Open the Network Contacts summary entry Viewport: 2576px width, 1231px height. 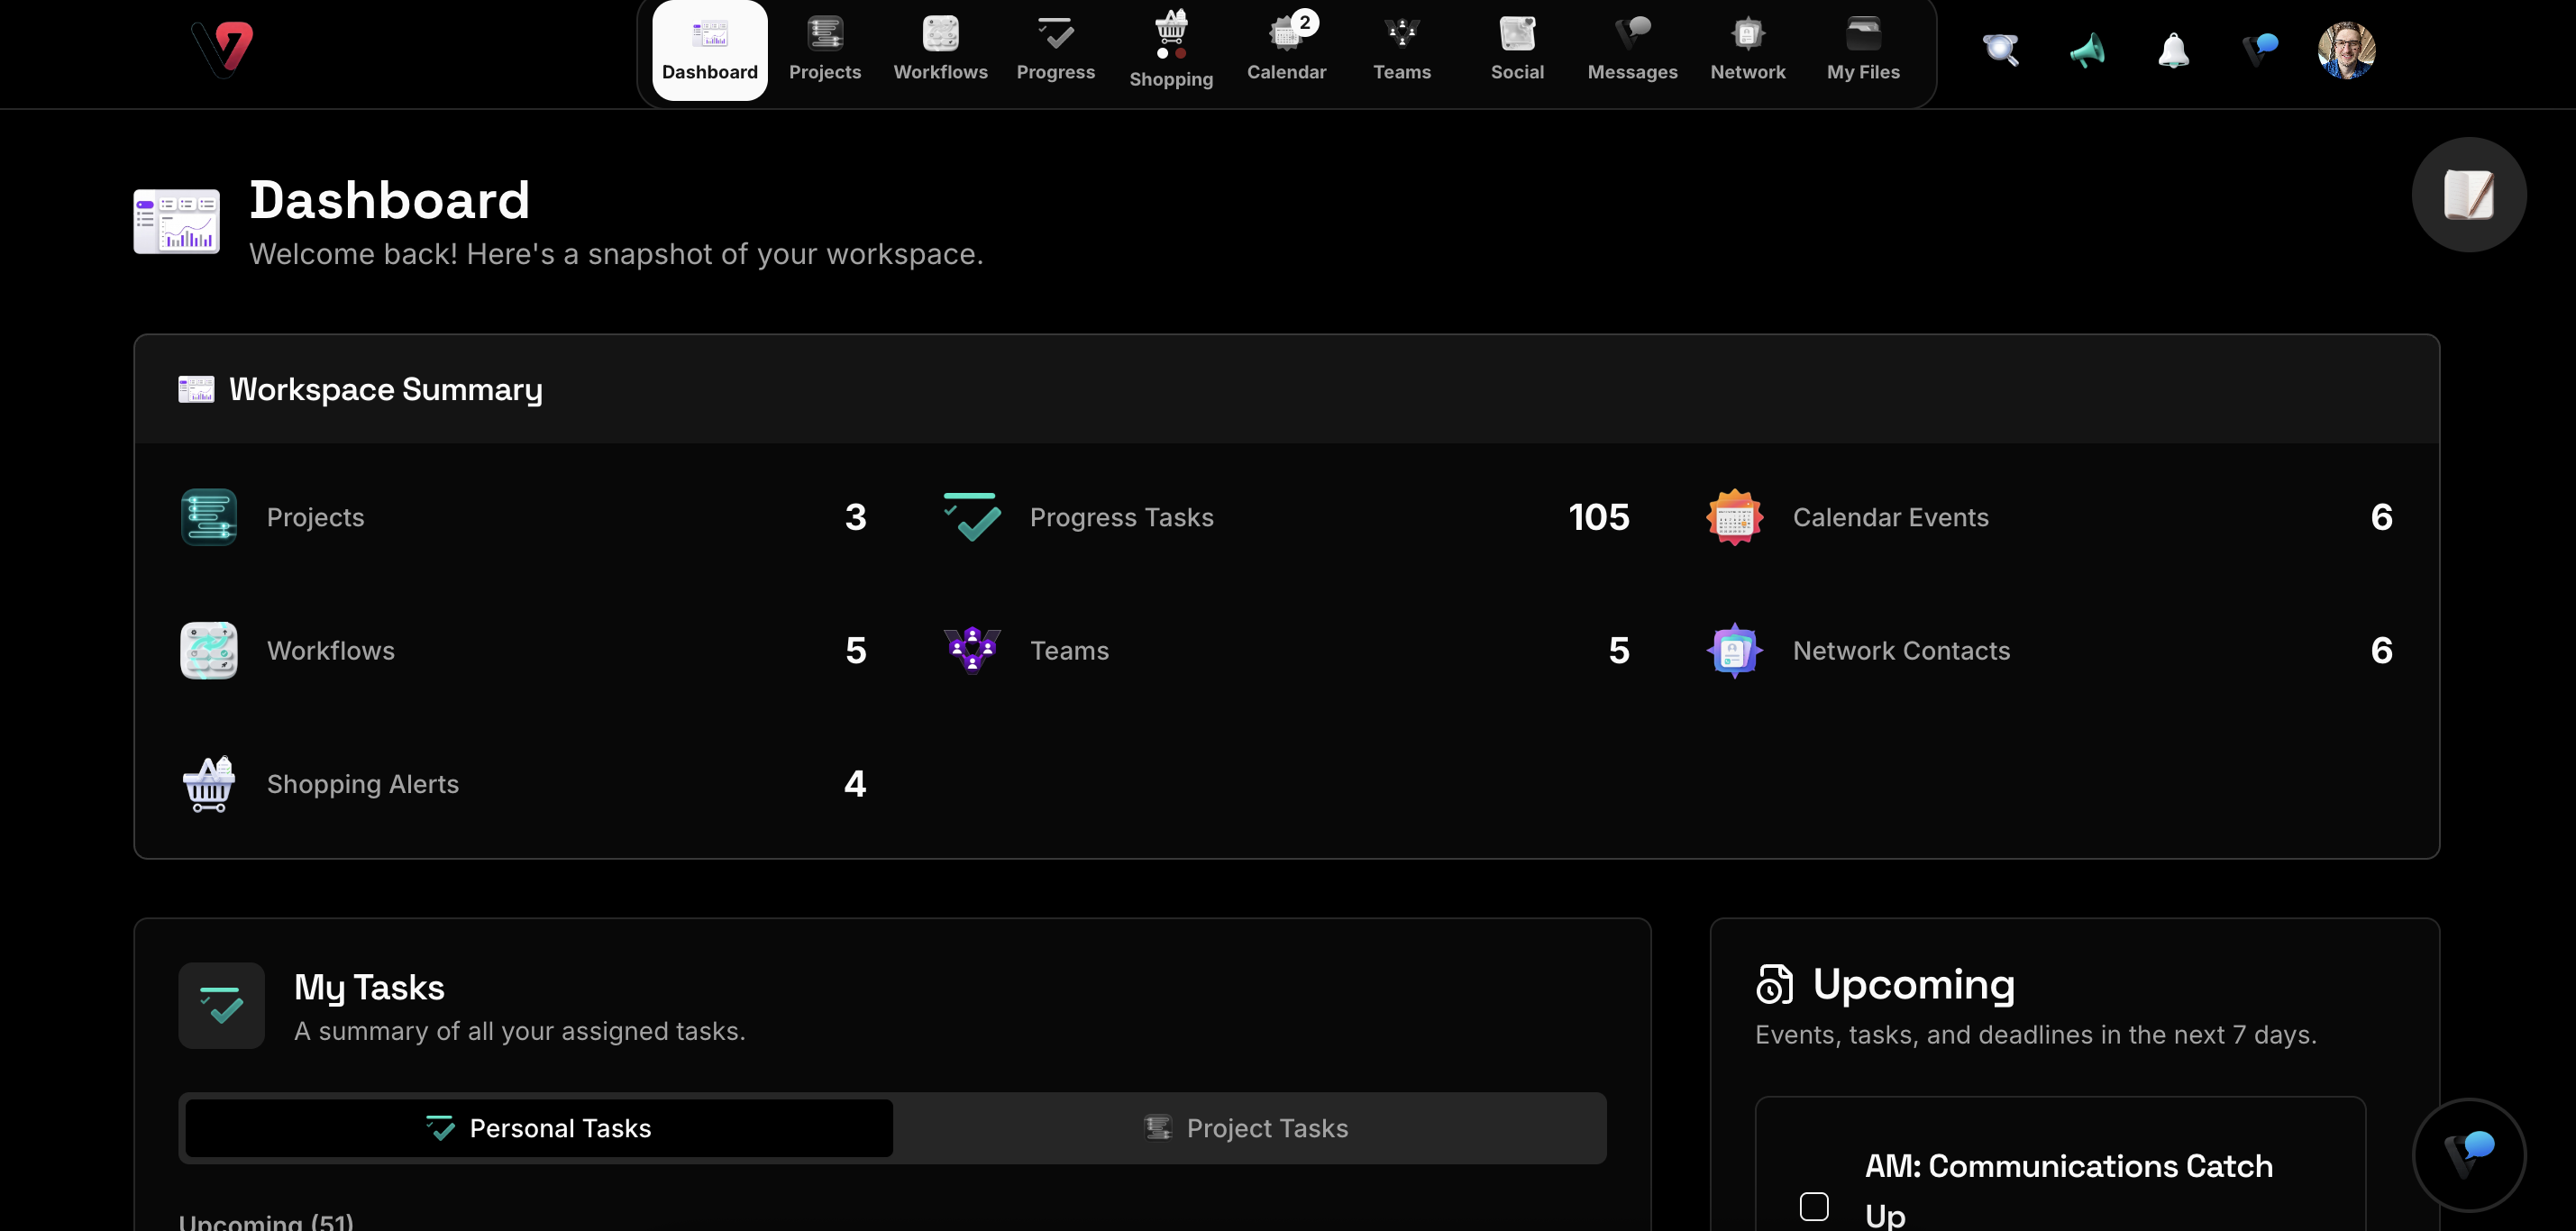(x=2048, y=651)
